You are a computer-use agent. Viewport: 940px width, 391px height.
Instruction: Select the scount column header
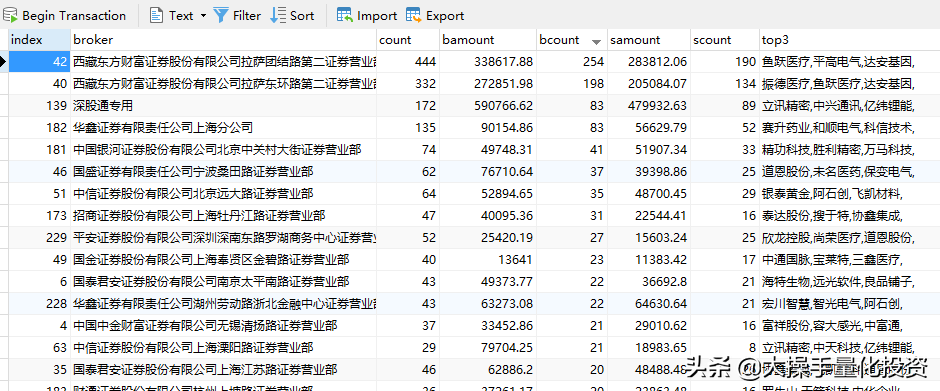724,40
